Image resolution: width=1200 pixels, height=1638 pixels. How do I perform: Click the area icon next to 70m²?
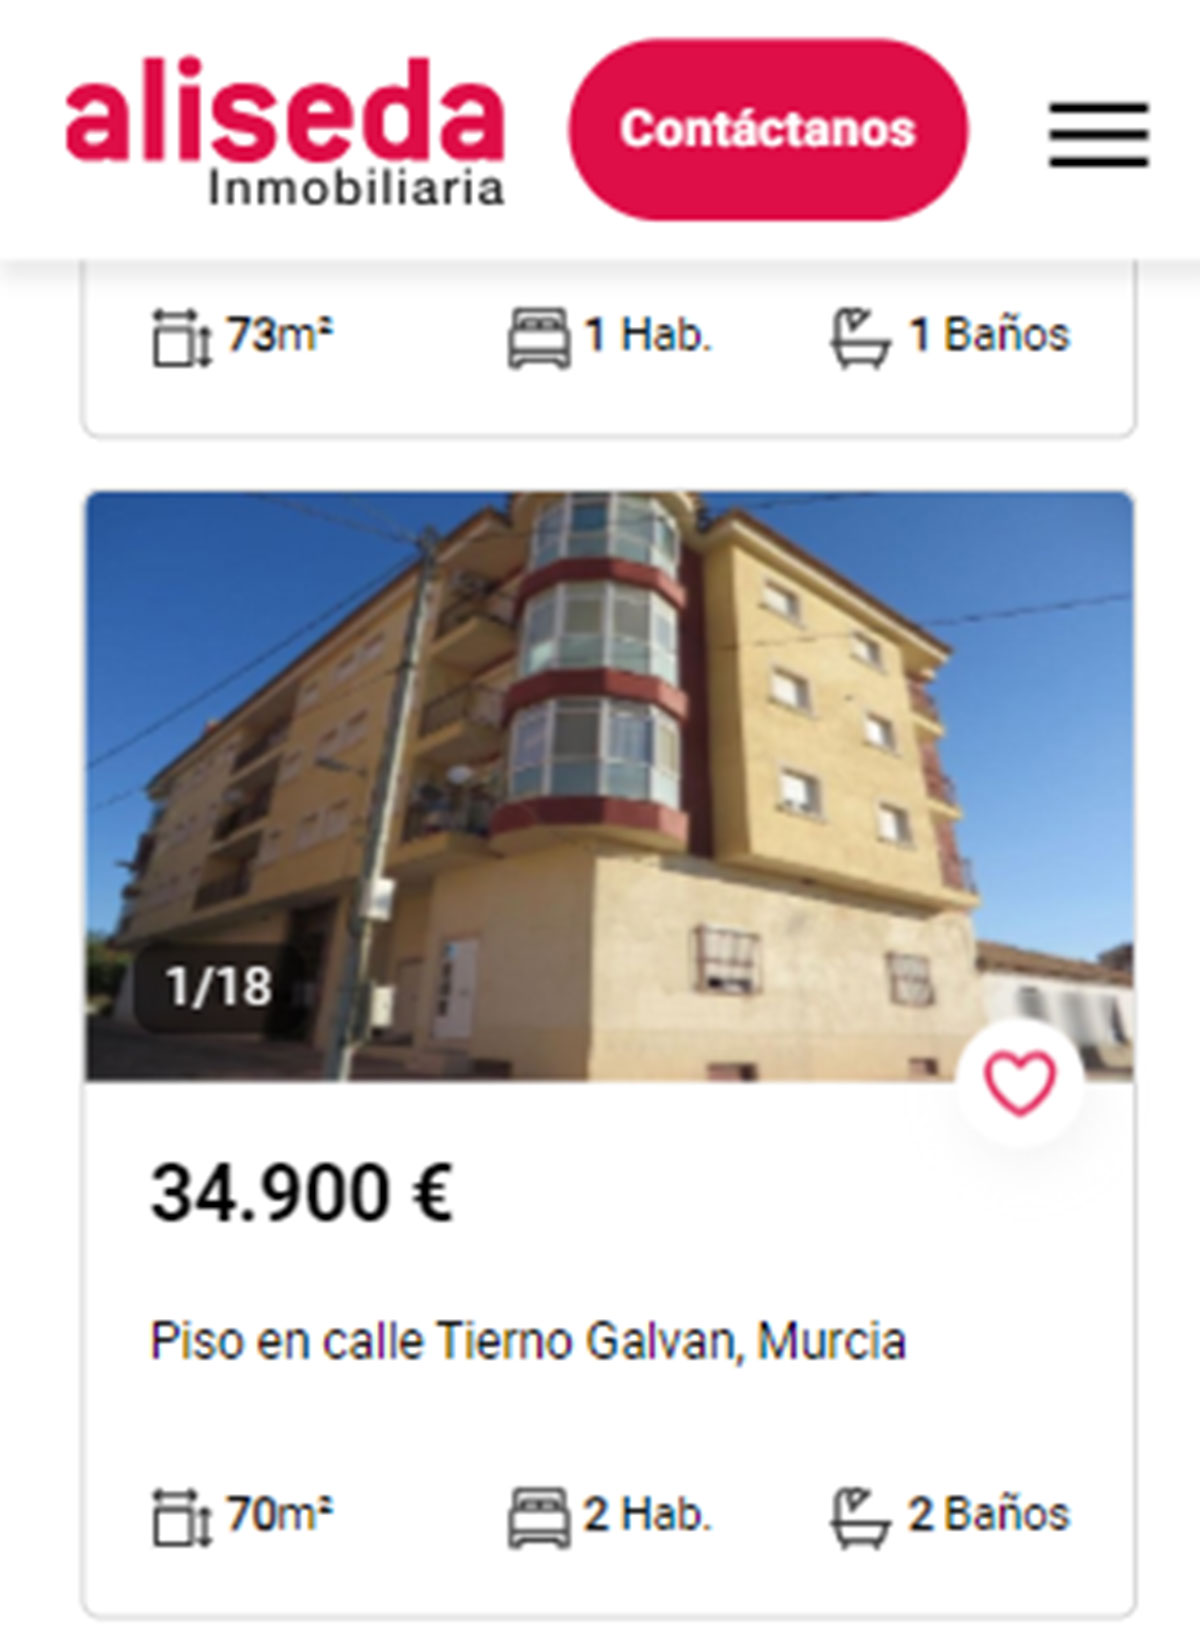tap(181, 1519)
